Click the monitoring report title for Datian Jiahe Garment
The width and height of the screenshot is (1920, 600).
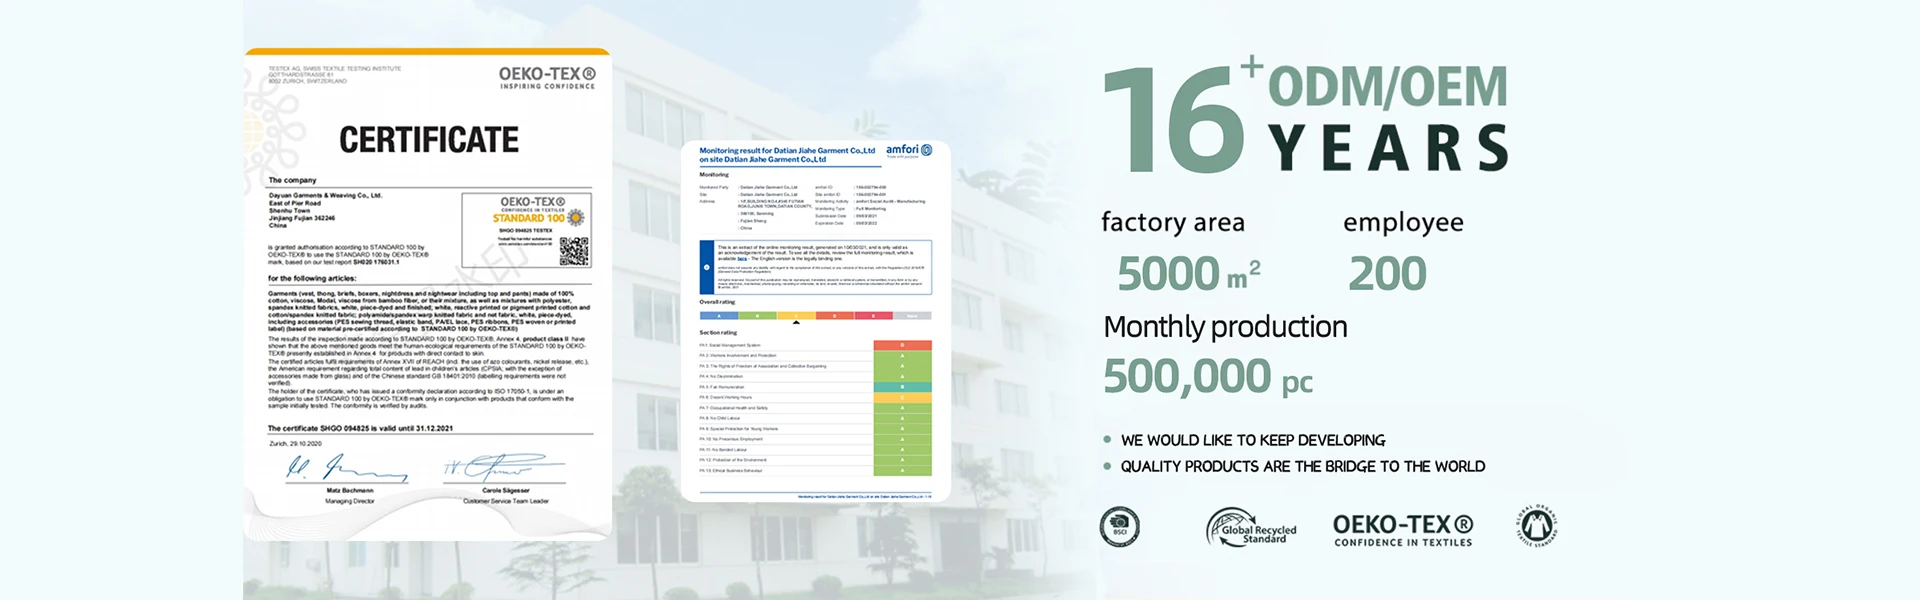click(786, 155)
